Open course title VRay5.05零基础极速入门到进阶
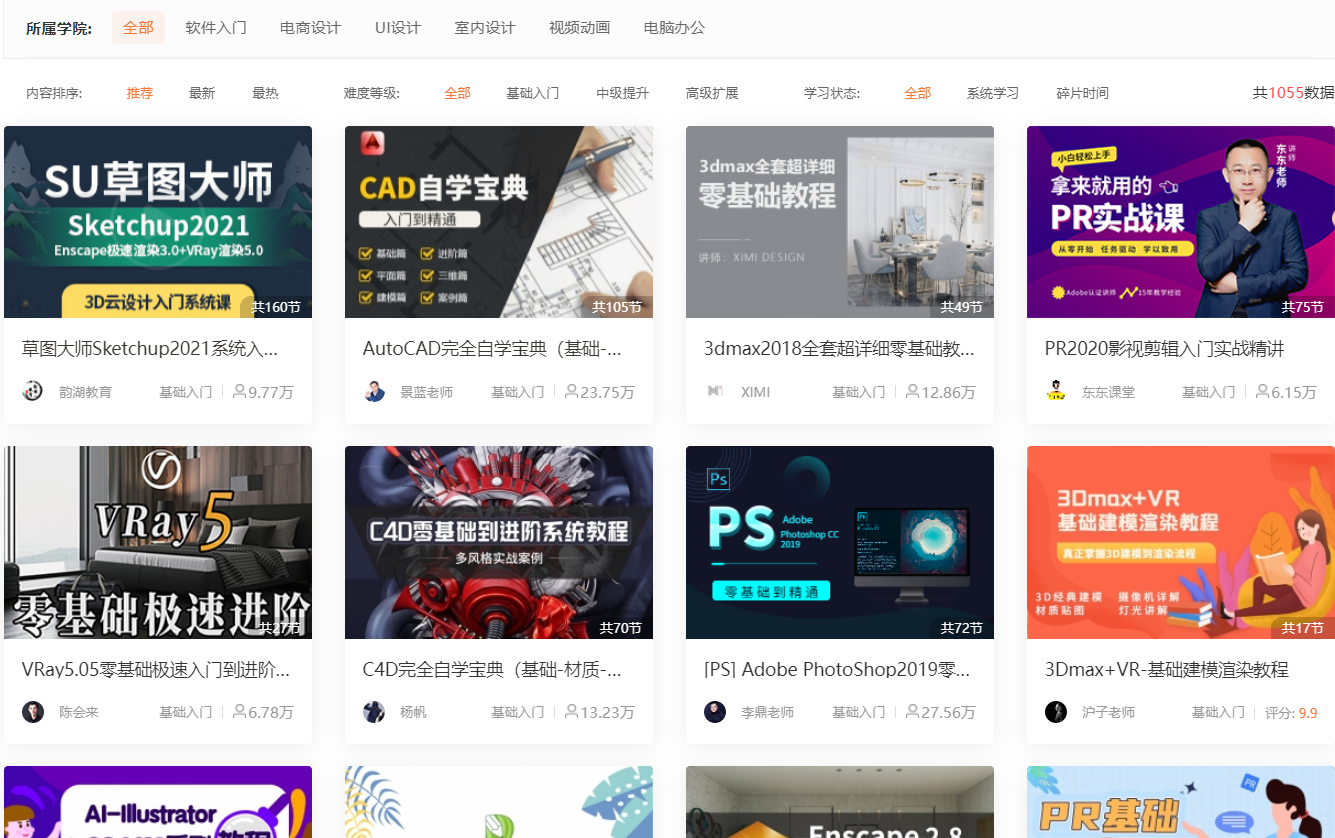Viewport: 1335px width, 838px height. [x=156, y=669]
